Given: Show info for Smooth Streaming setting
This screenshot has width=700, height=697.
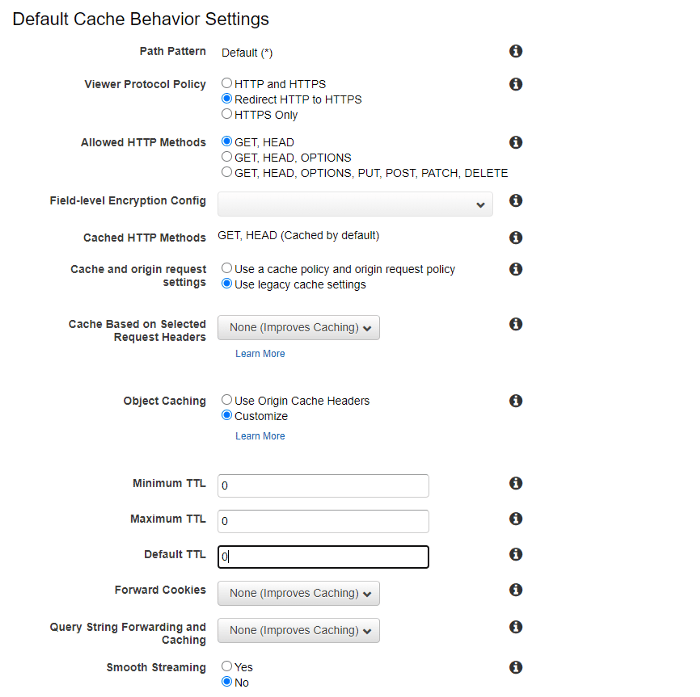Looking at the screenshot, I should click(516, 667).
